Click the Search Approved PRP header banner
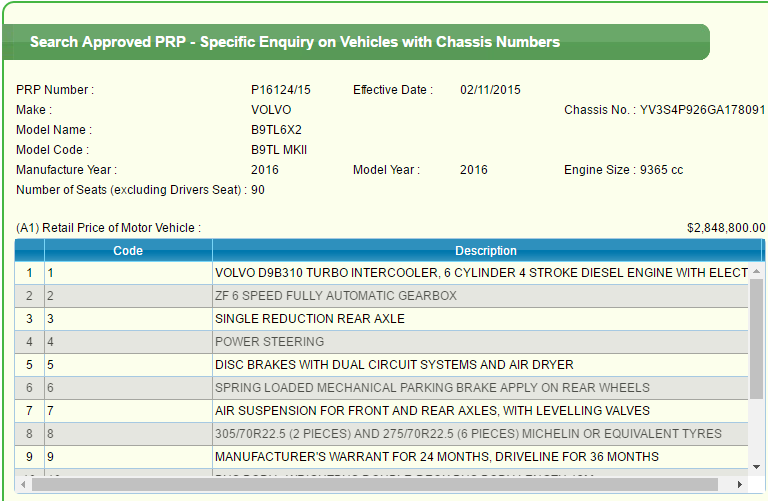Screen dimensions: 773x501 coord(295,42)
